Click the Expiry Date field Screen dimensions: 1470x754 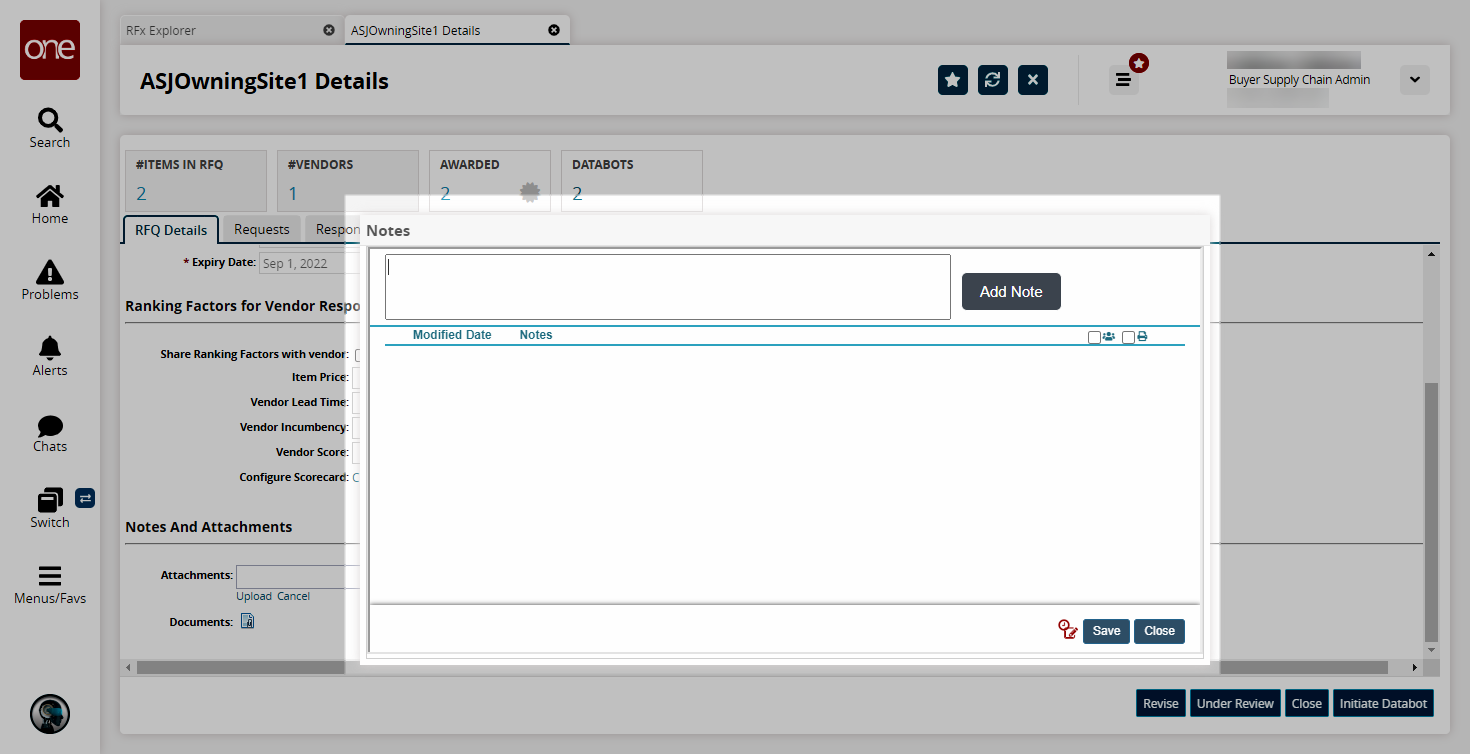(309, 264)
